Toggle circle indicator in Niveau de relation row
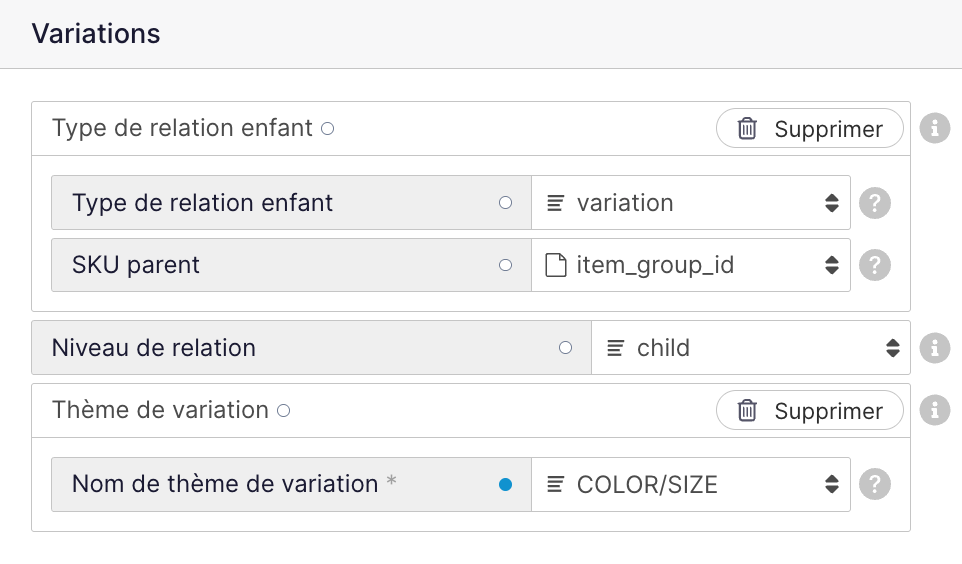This screenshot has height=564, width=962. click(x=565, y=348)
